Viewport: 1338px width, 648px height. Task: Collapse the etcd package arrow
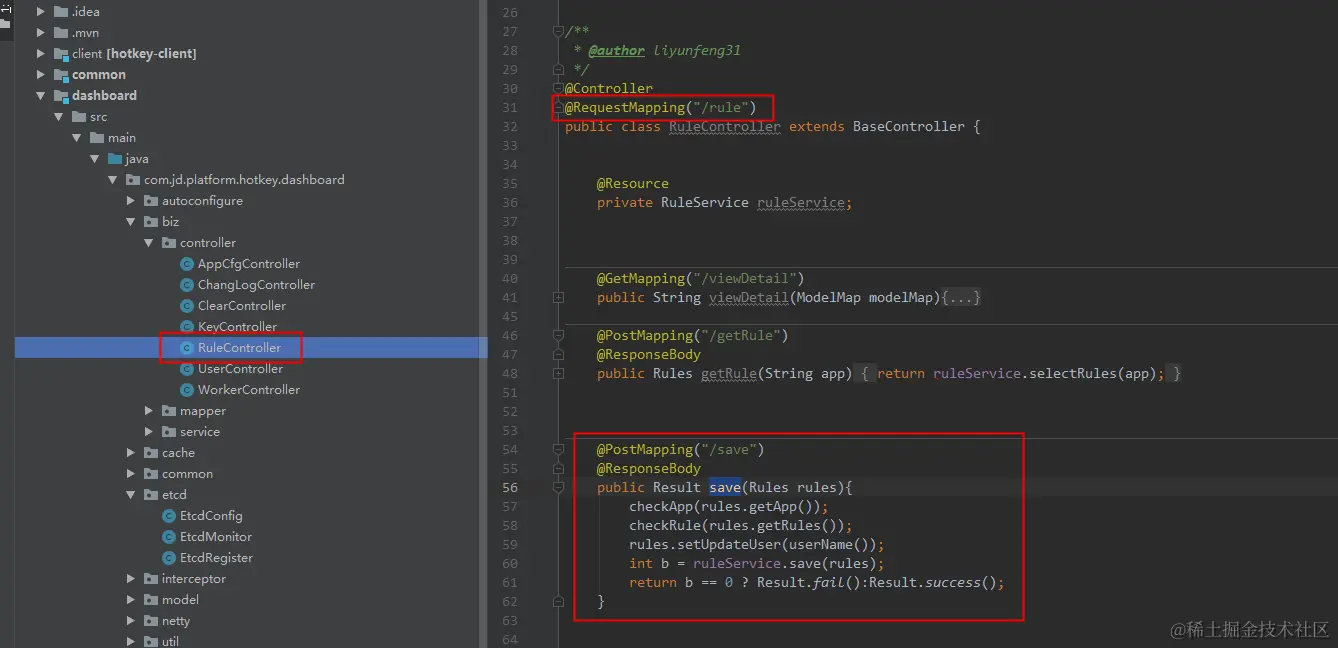tap(131, 495)
